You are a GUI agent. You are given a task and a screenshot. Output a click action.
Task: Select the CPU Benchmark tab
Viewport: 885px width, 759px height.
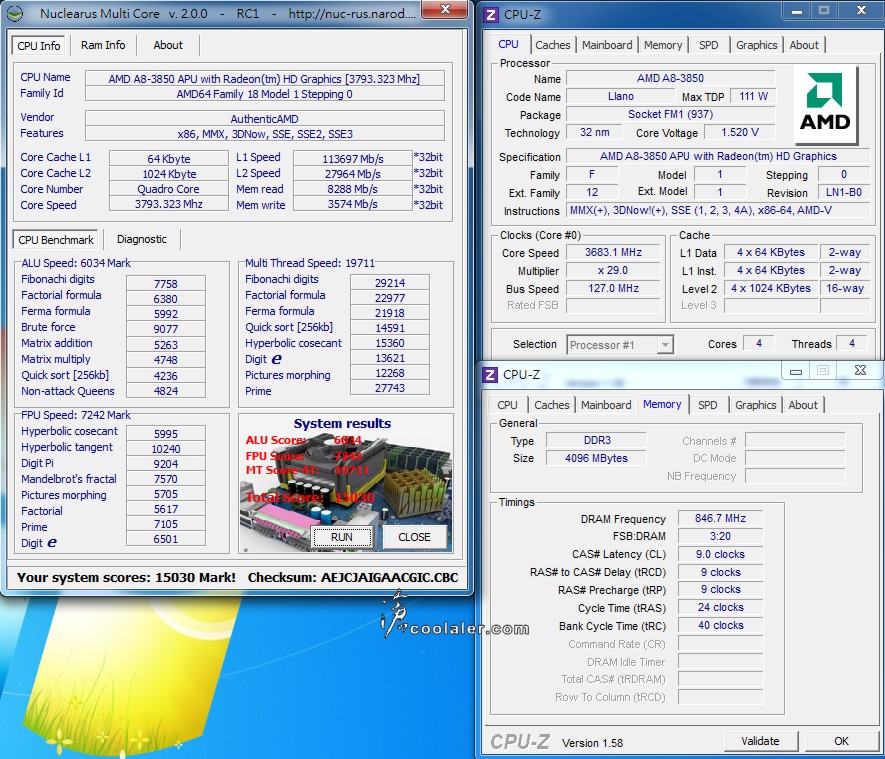[56, 240]
